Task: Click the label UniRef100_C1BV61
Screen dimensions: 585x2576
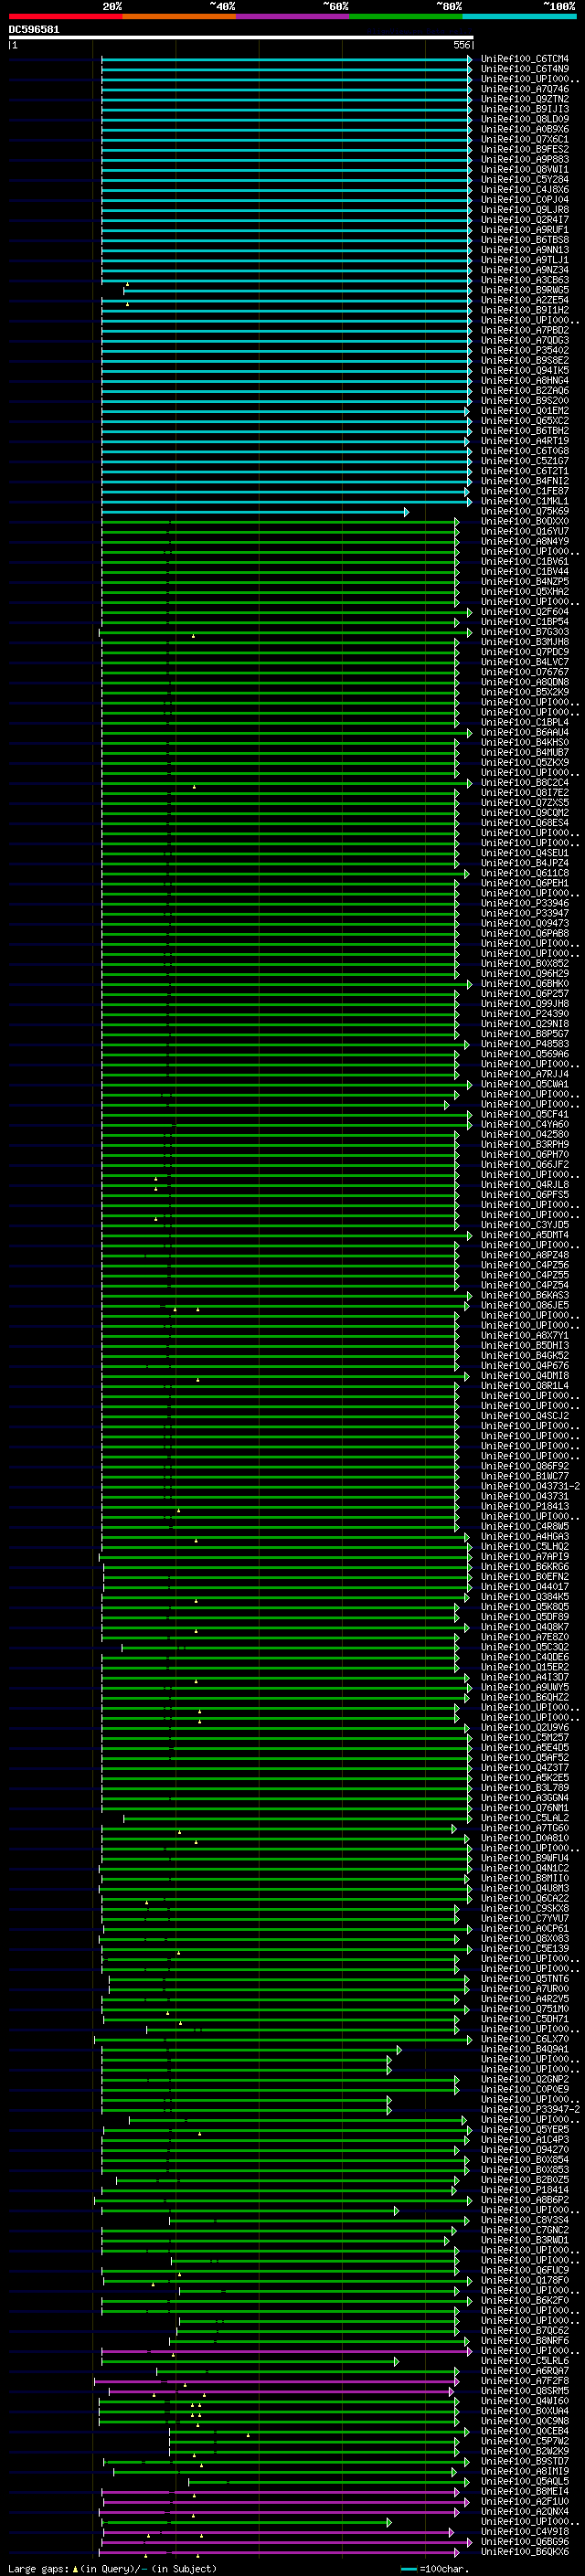Action: coord(525,561)
